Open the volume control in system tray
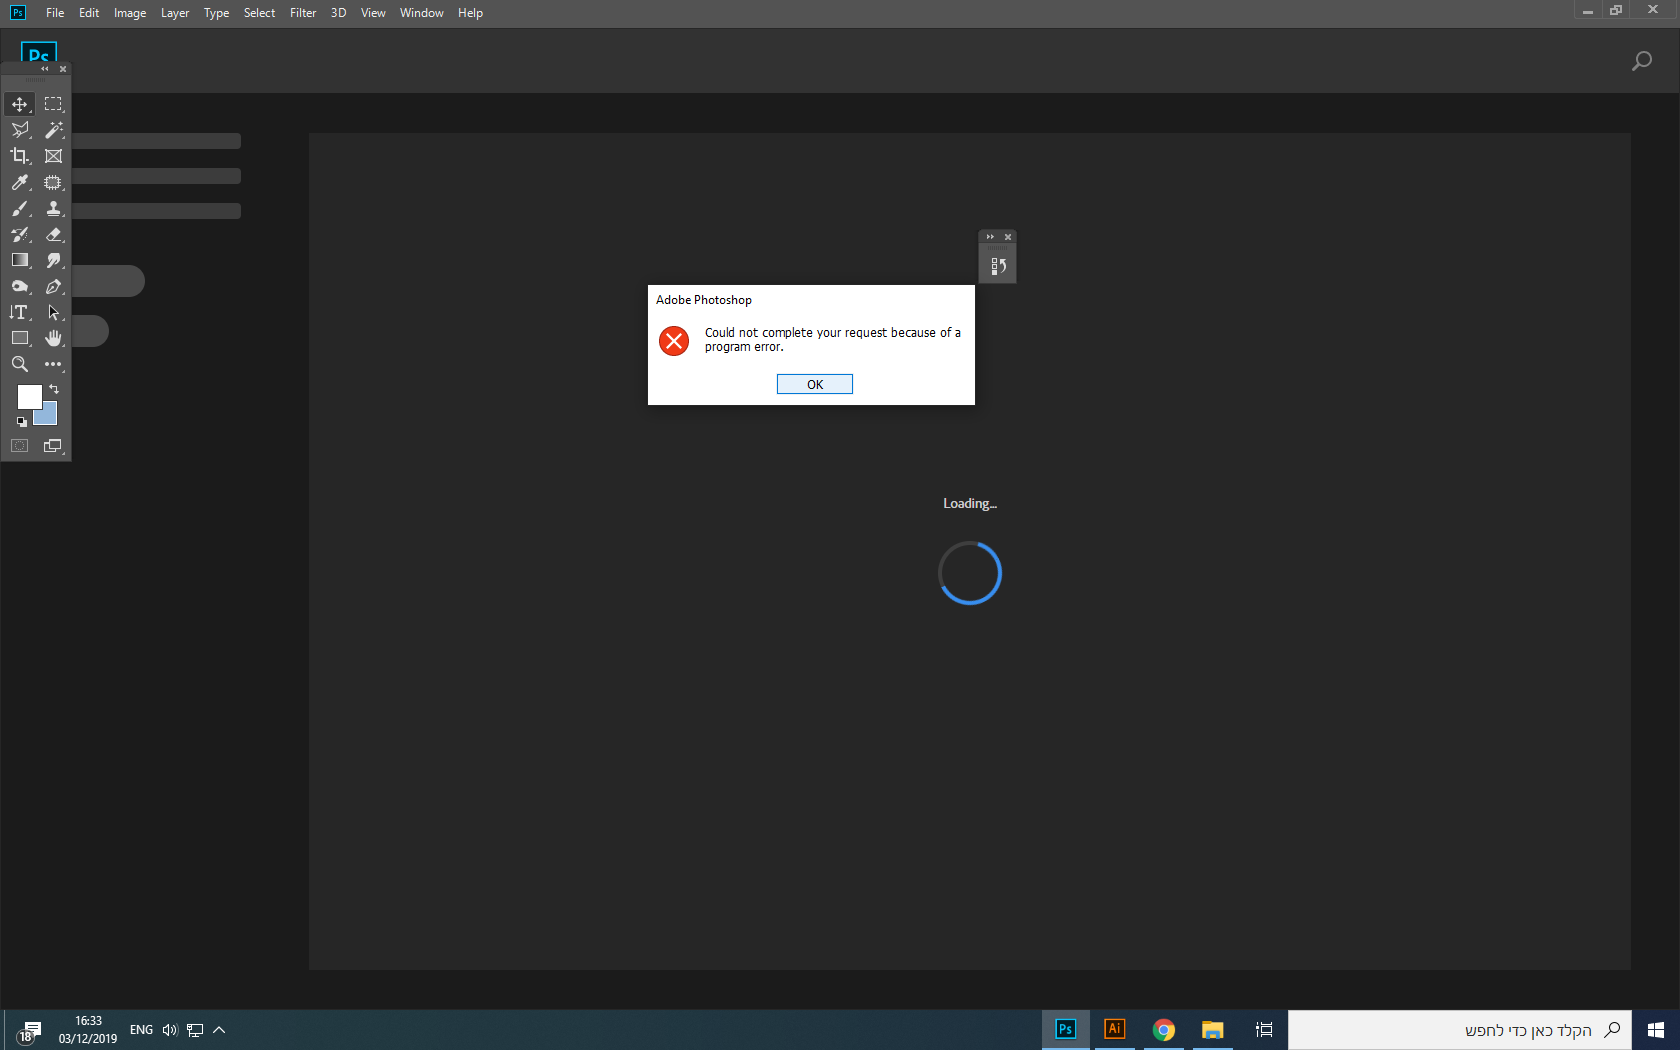 169,1030
